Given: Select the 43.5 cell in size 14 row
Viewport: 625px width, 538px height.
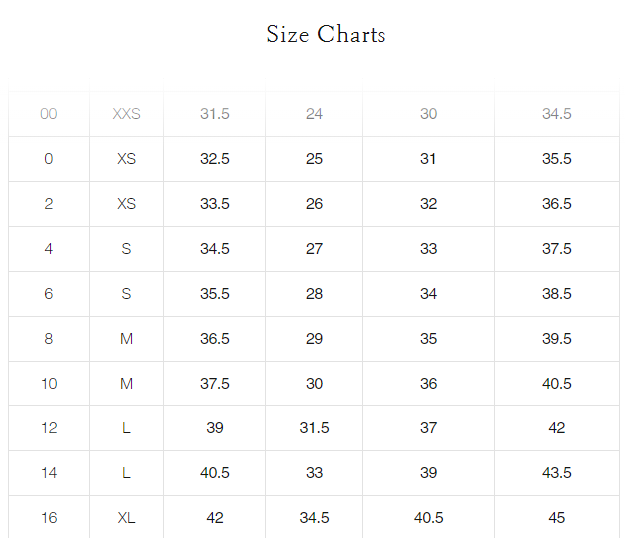Looking at the screenshot, I should (557, 473).
